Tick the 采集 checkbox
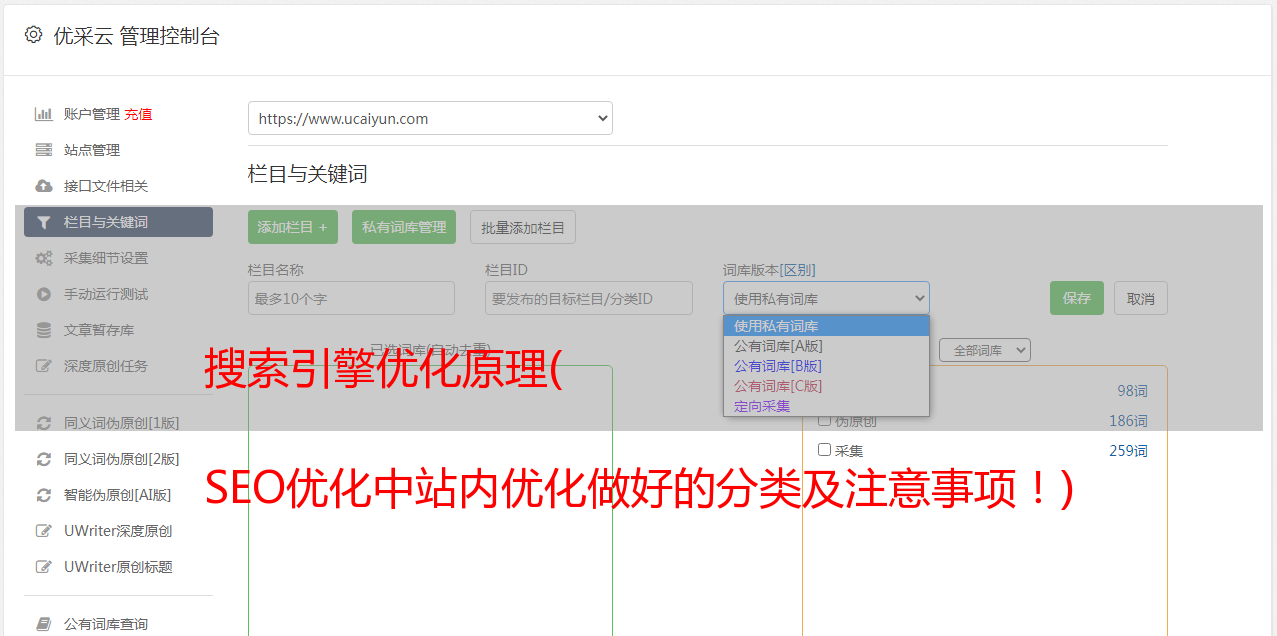Screen dimensions: 1277x636 tap(825, 450)
